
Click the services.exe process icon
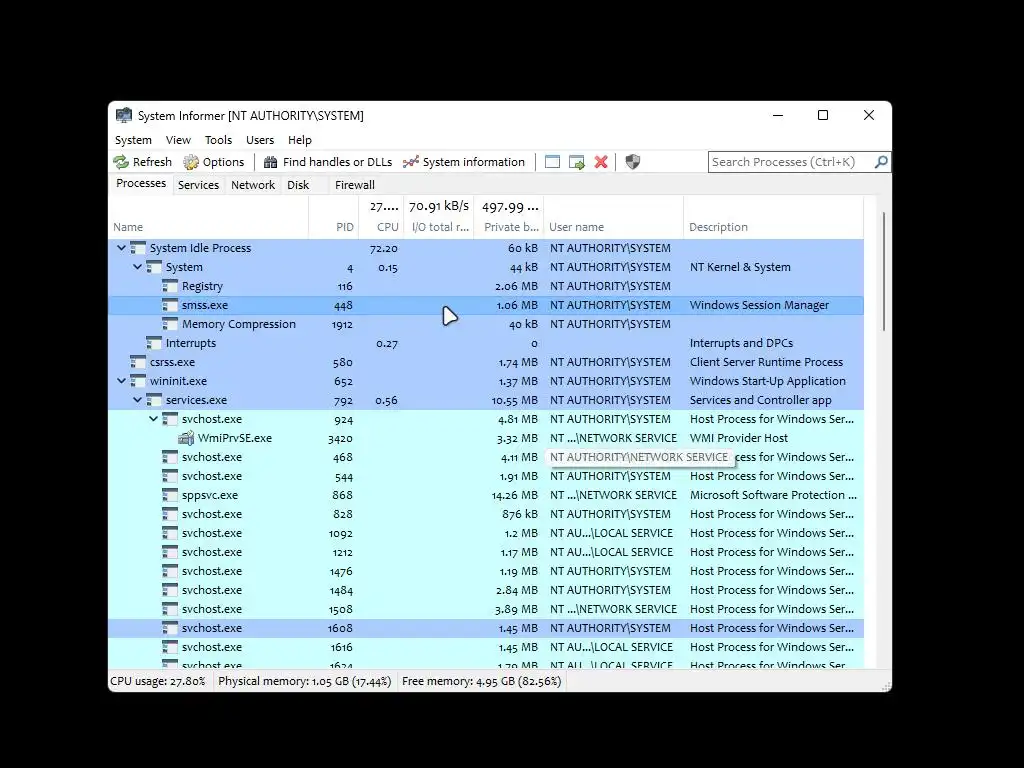pos(154,400)
